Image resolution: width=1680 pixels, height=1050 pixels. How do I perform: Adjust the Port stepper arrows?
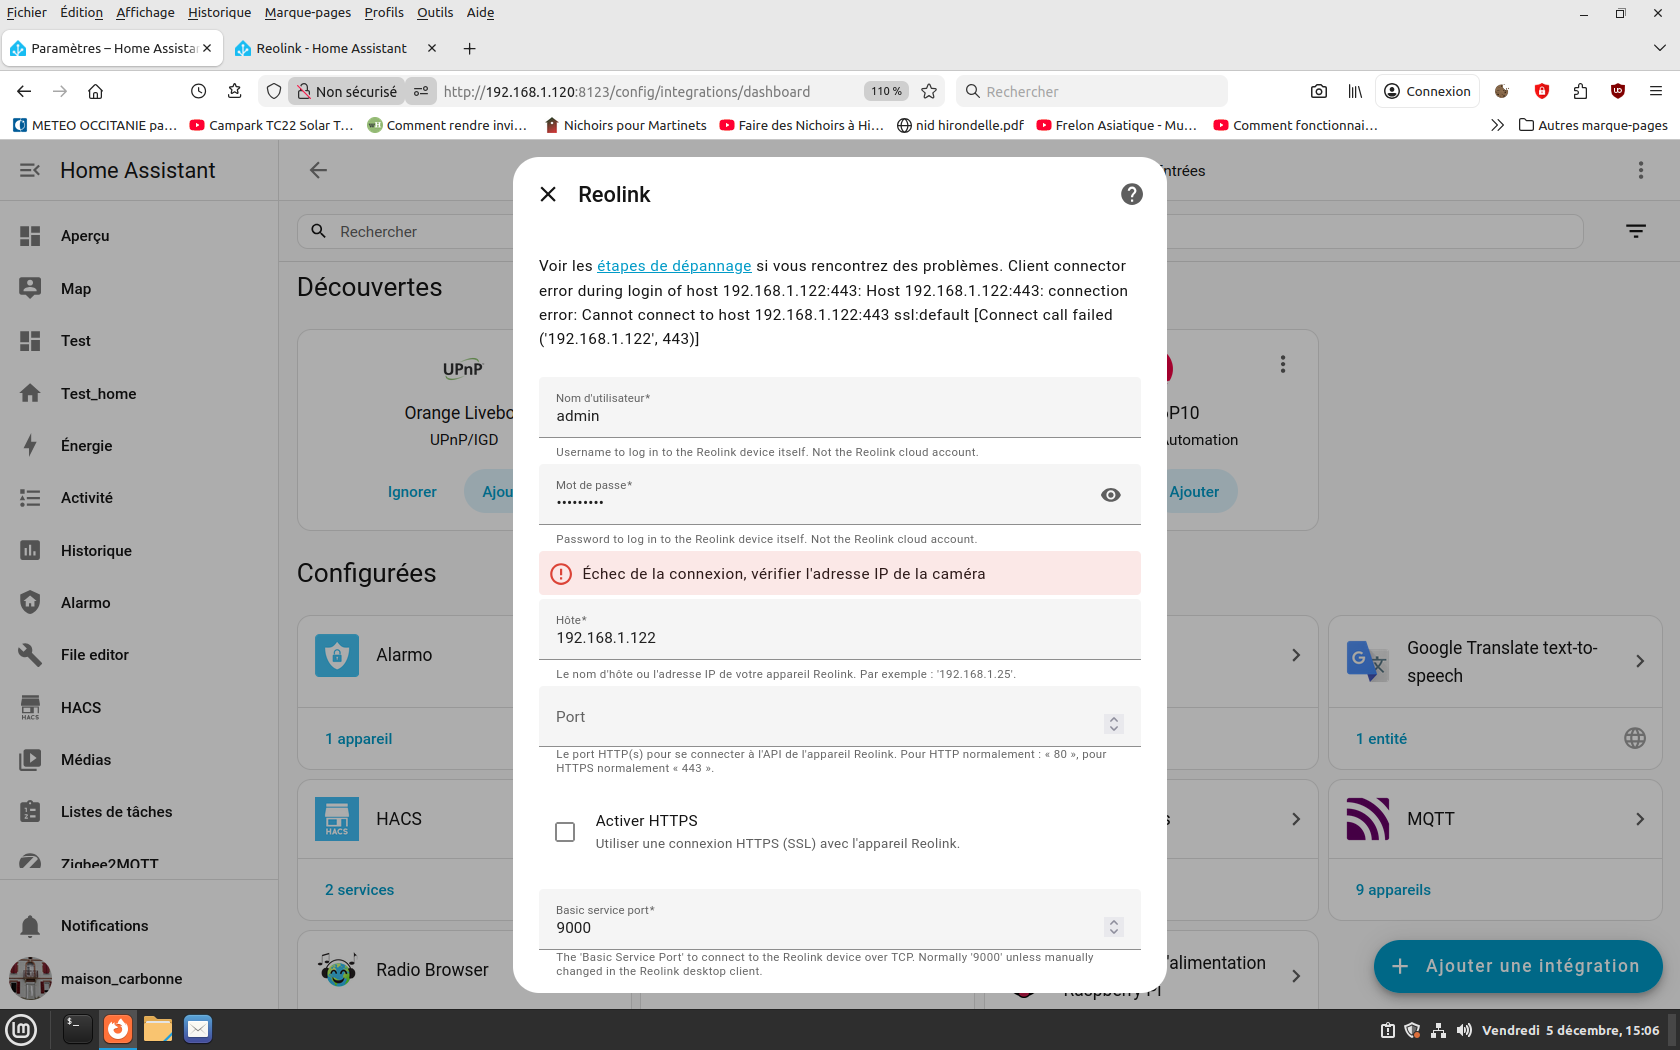pyautogui.click(x=1113, y=723)
